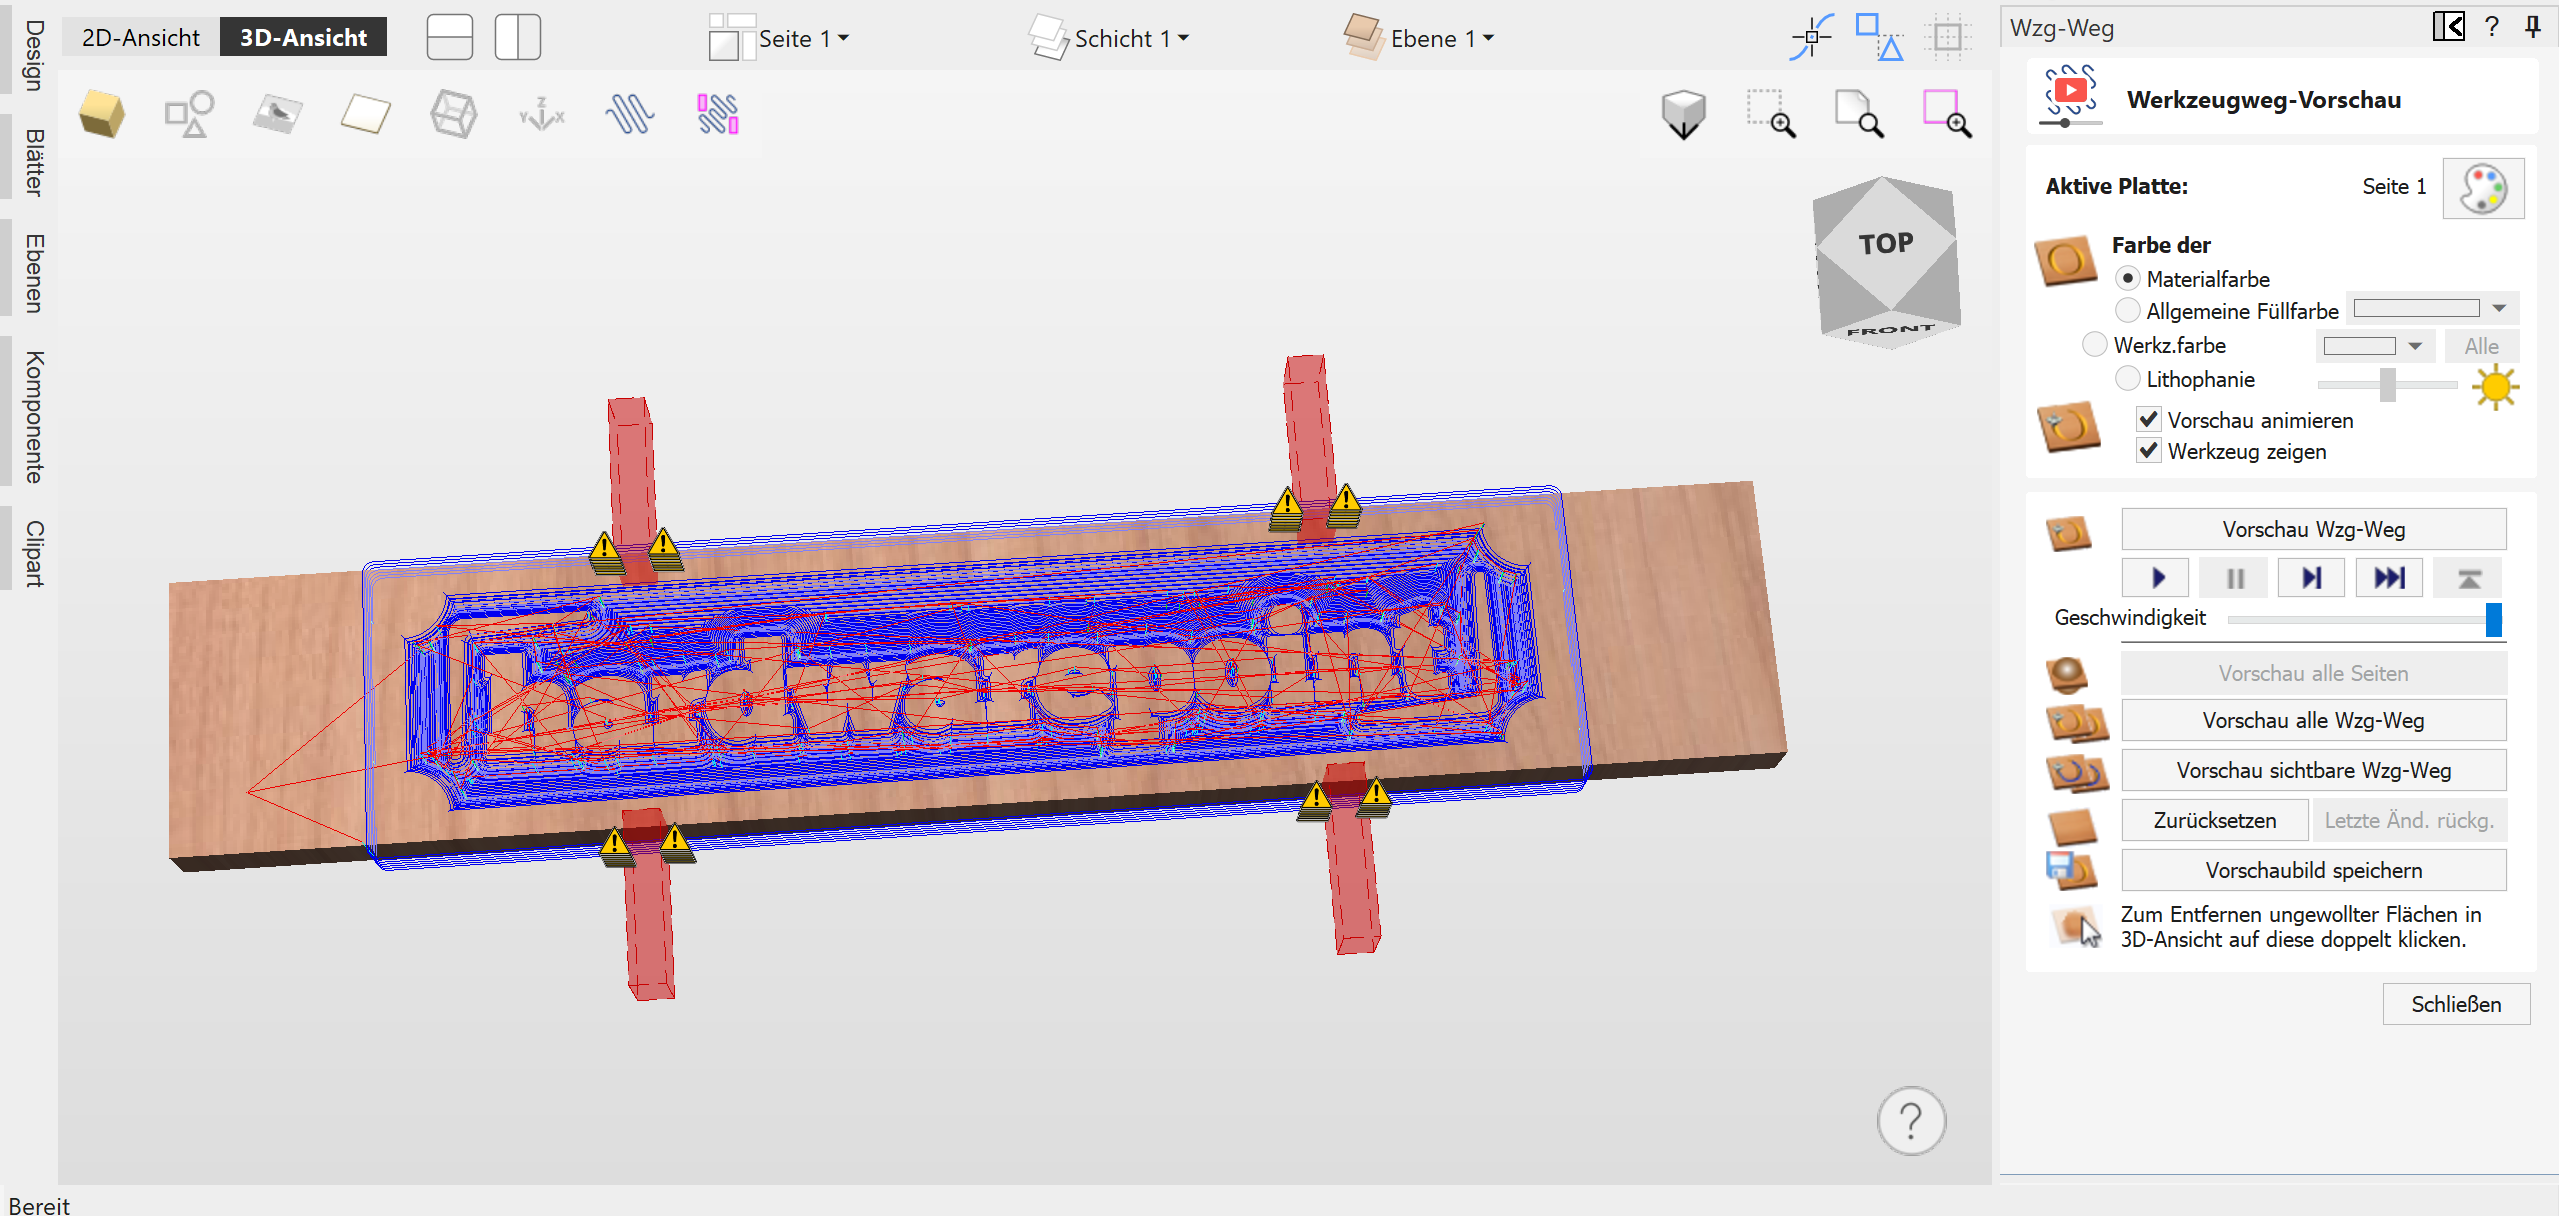Toggle the material rendering icon
This screenshot has width=2559, height=1216.
click(x=277, y=114)
